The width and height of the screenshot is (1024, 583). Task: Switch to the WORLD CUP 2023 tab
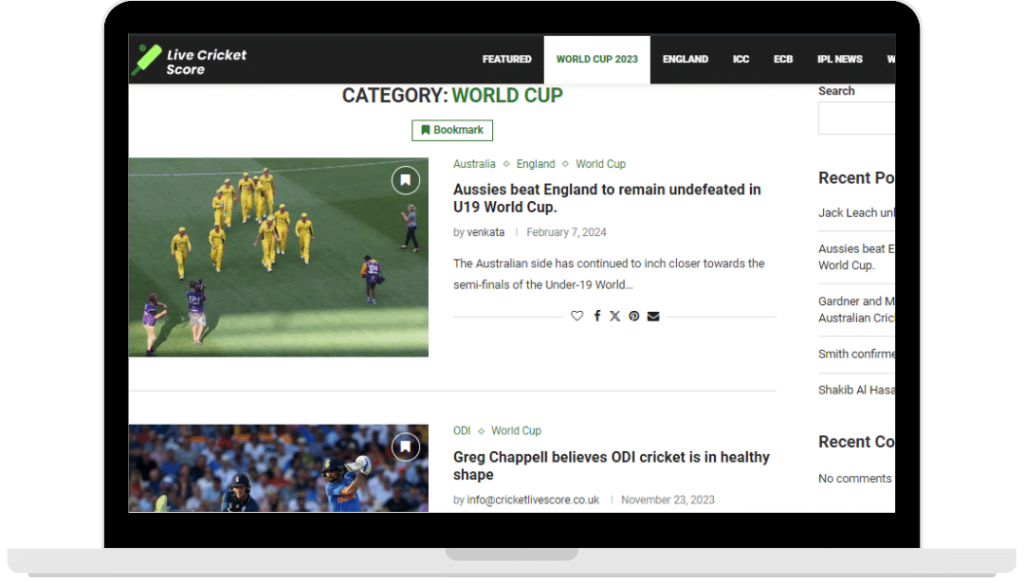click(x=596, y=59)
